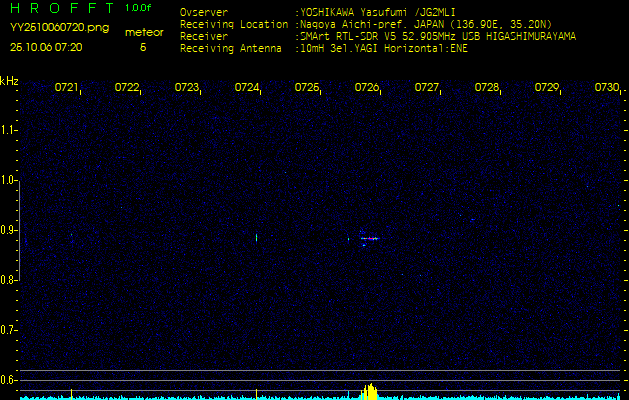The width and height of the screenshot is (629, 400).
Task: Click the 0722 time axis label
Action: [x=126, y=87]
